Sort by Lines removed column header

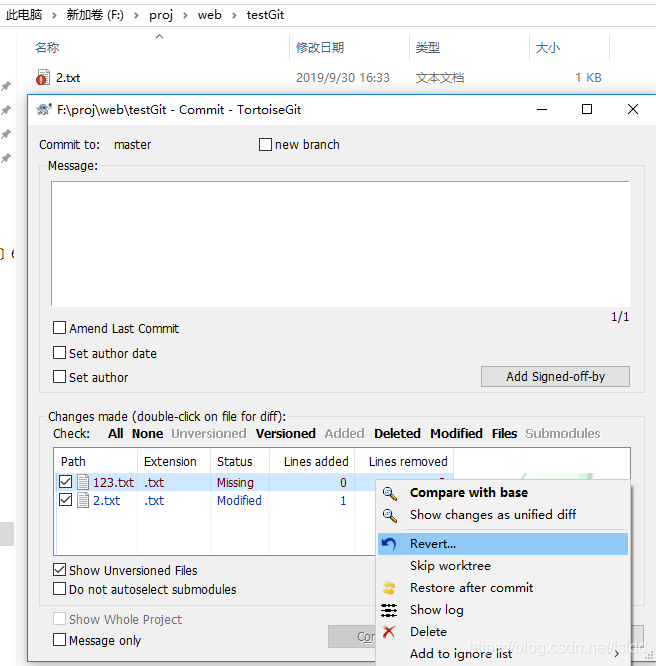[x=404, y=461]
